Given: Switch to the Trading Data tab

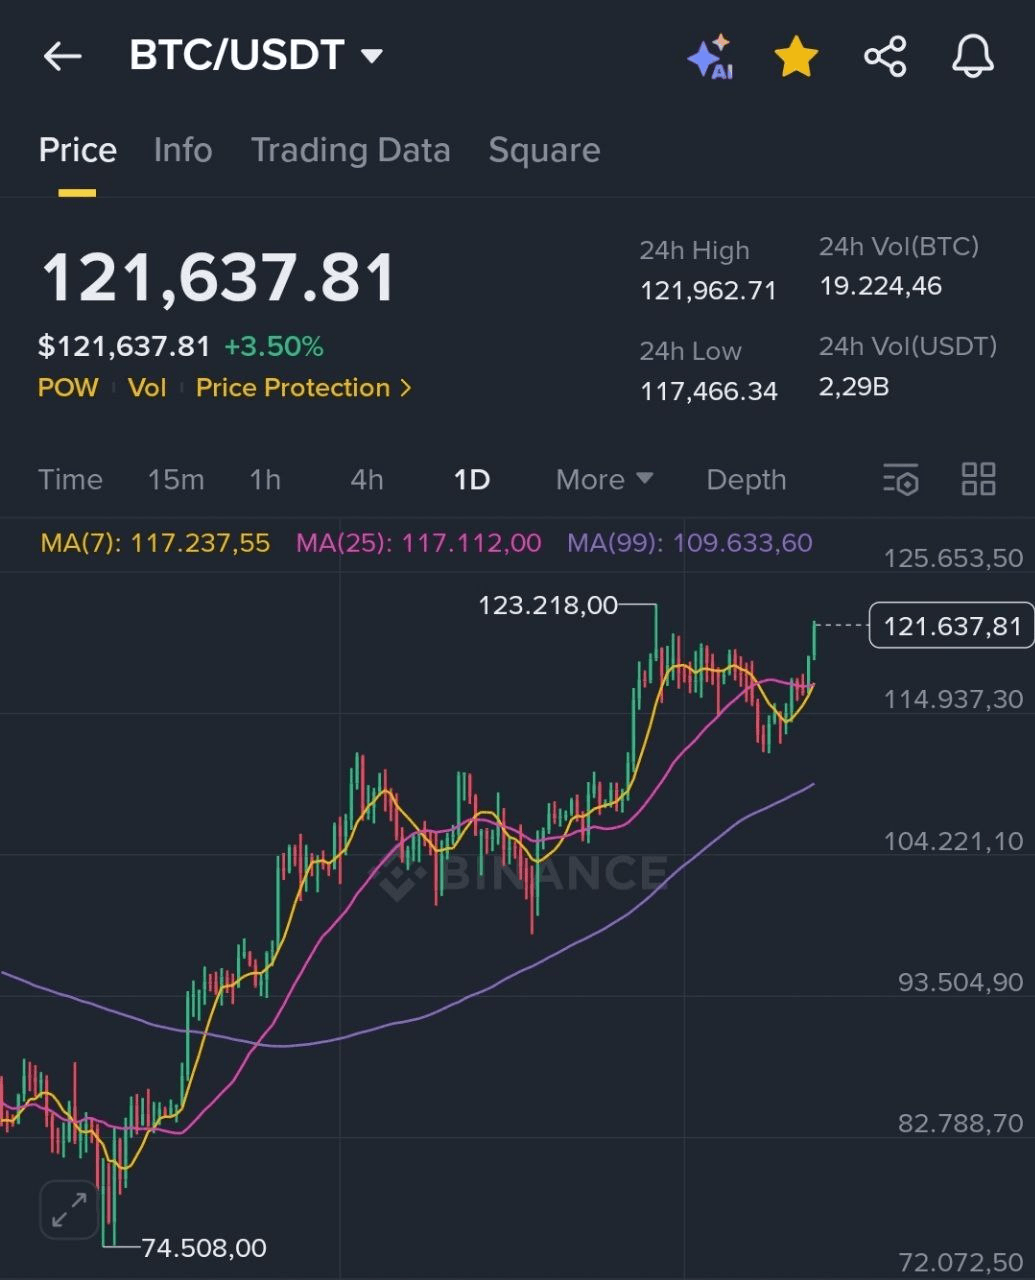Looking at the screenshot, I should [350, 150].
